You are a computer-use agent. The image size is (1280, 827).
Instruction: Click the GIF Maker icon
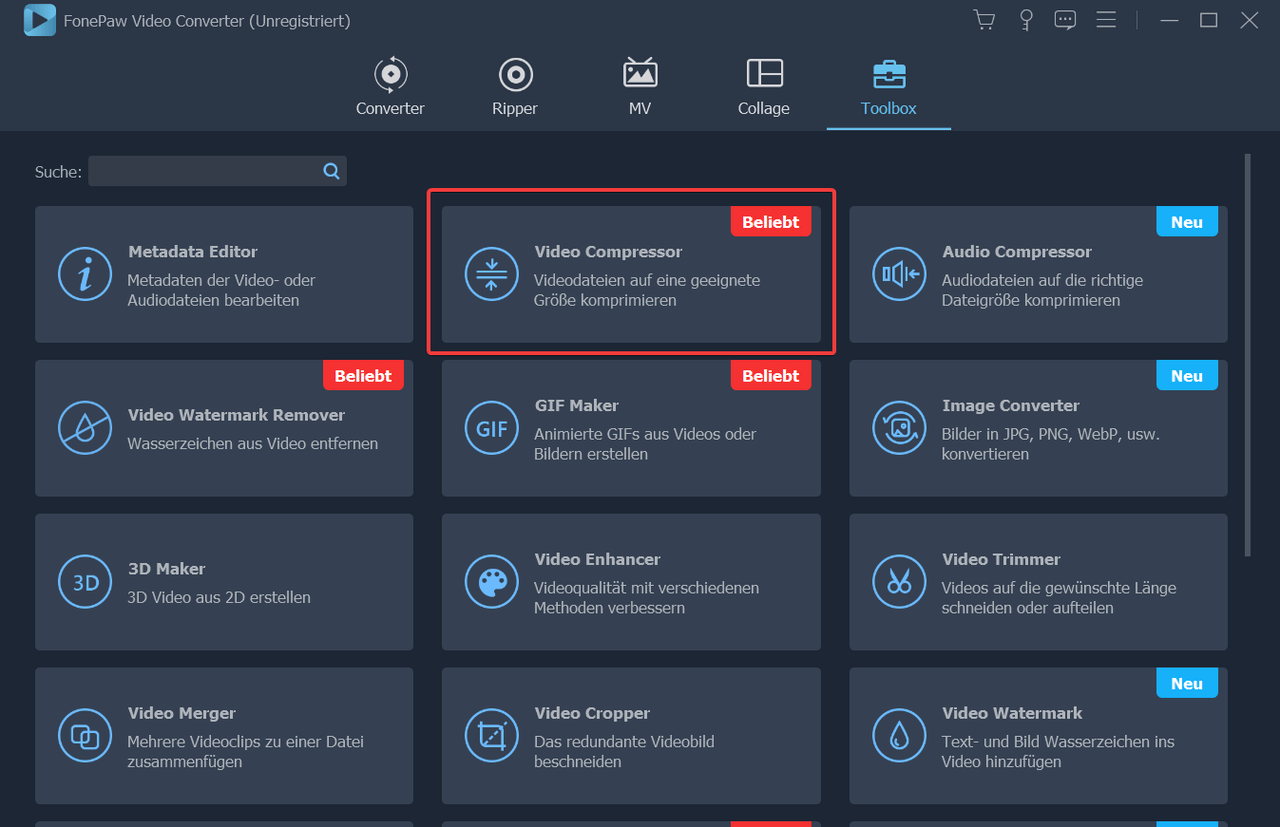(x=491, y=428)
